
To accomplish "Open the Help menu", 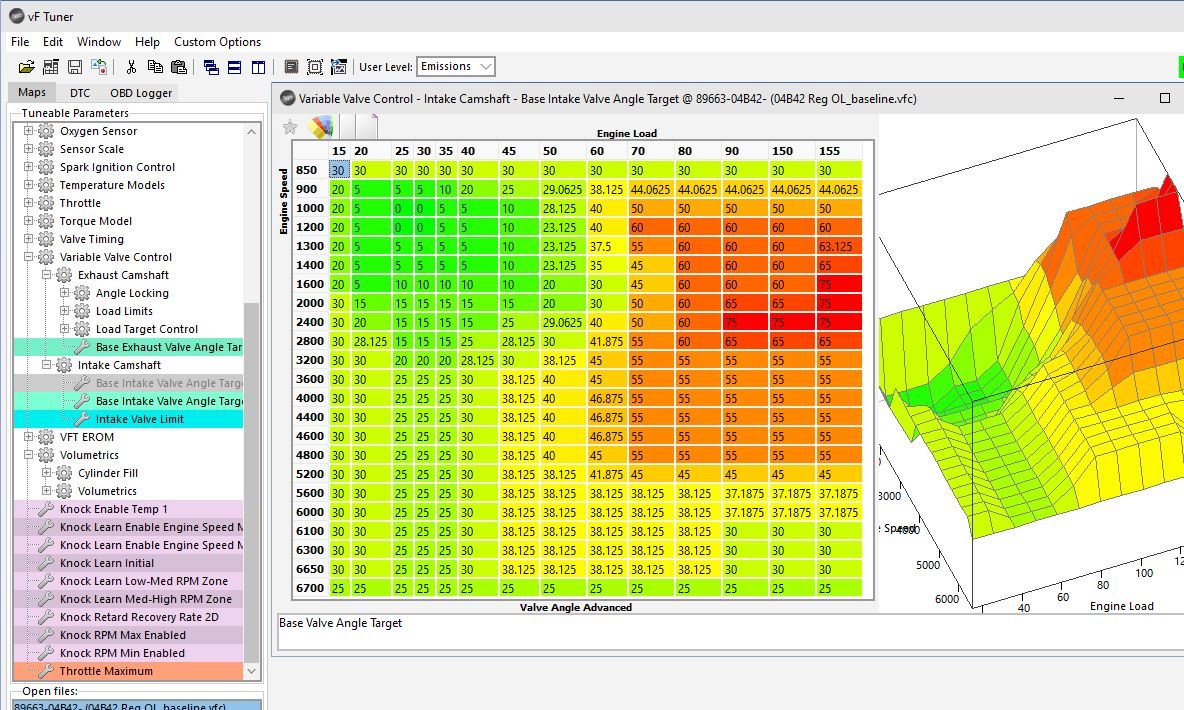I will 147,42.
